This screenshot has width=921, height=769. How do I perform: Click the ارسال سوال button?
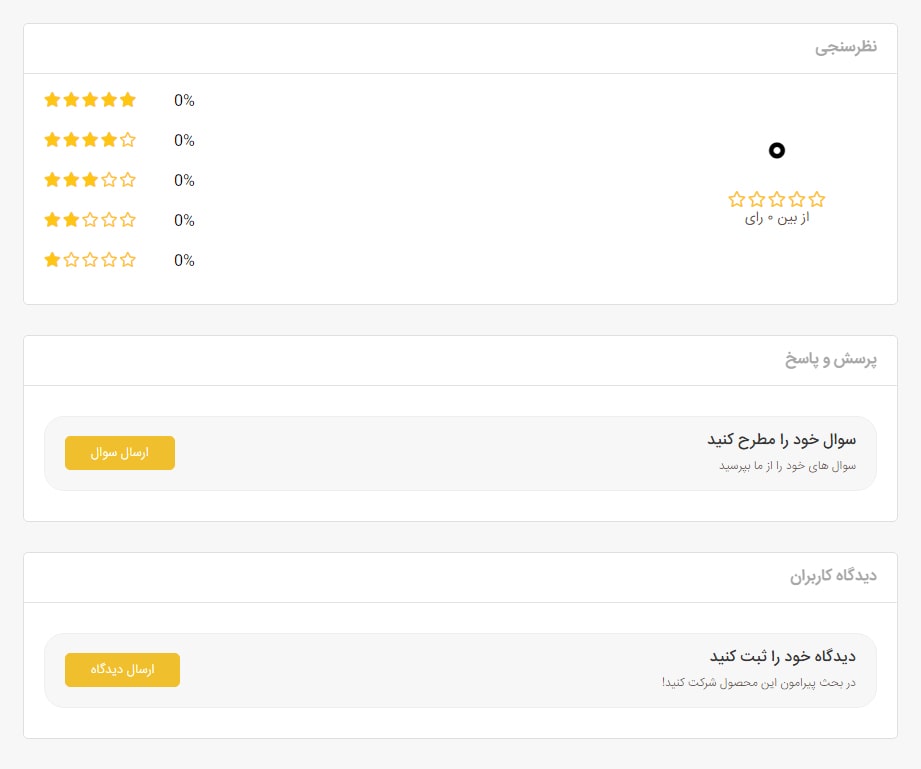[120, 453]
